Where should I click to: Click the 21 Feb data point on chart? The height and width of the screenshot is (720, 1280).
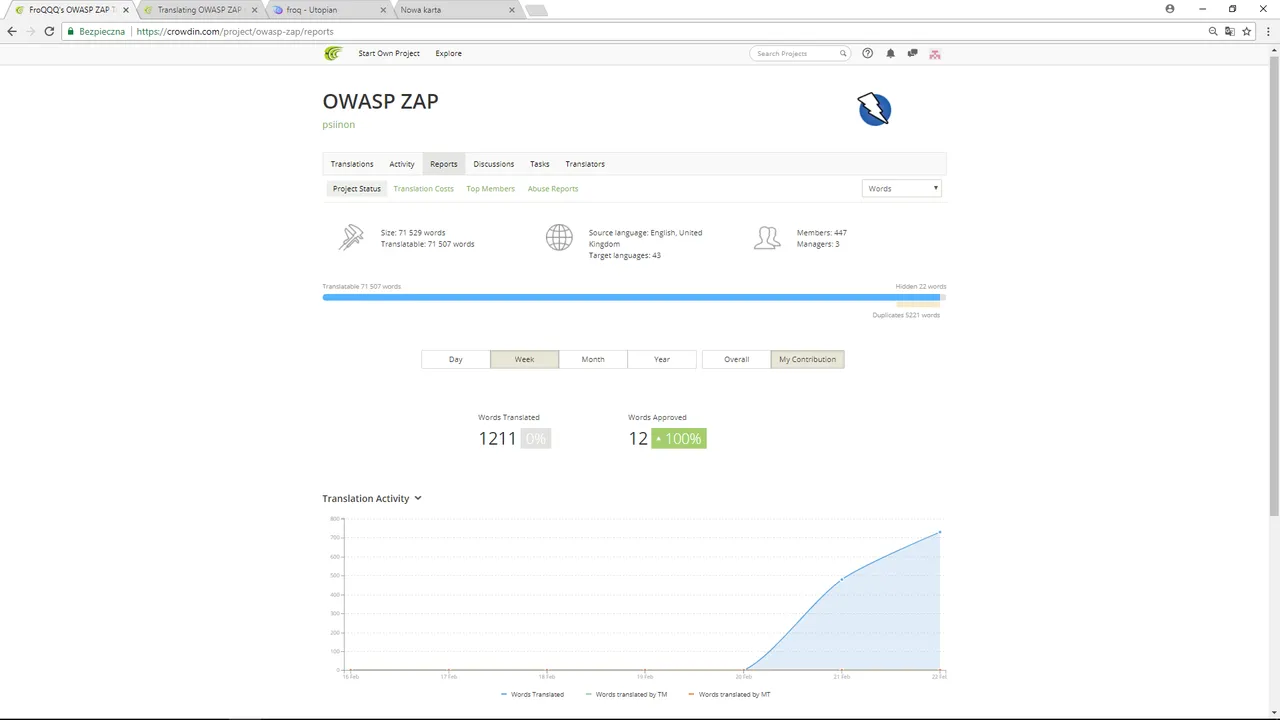[841, 579]
